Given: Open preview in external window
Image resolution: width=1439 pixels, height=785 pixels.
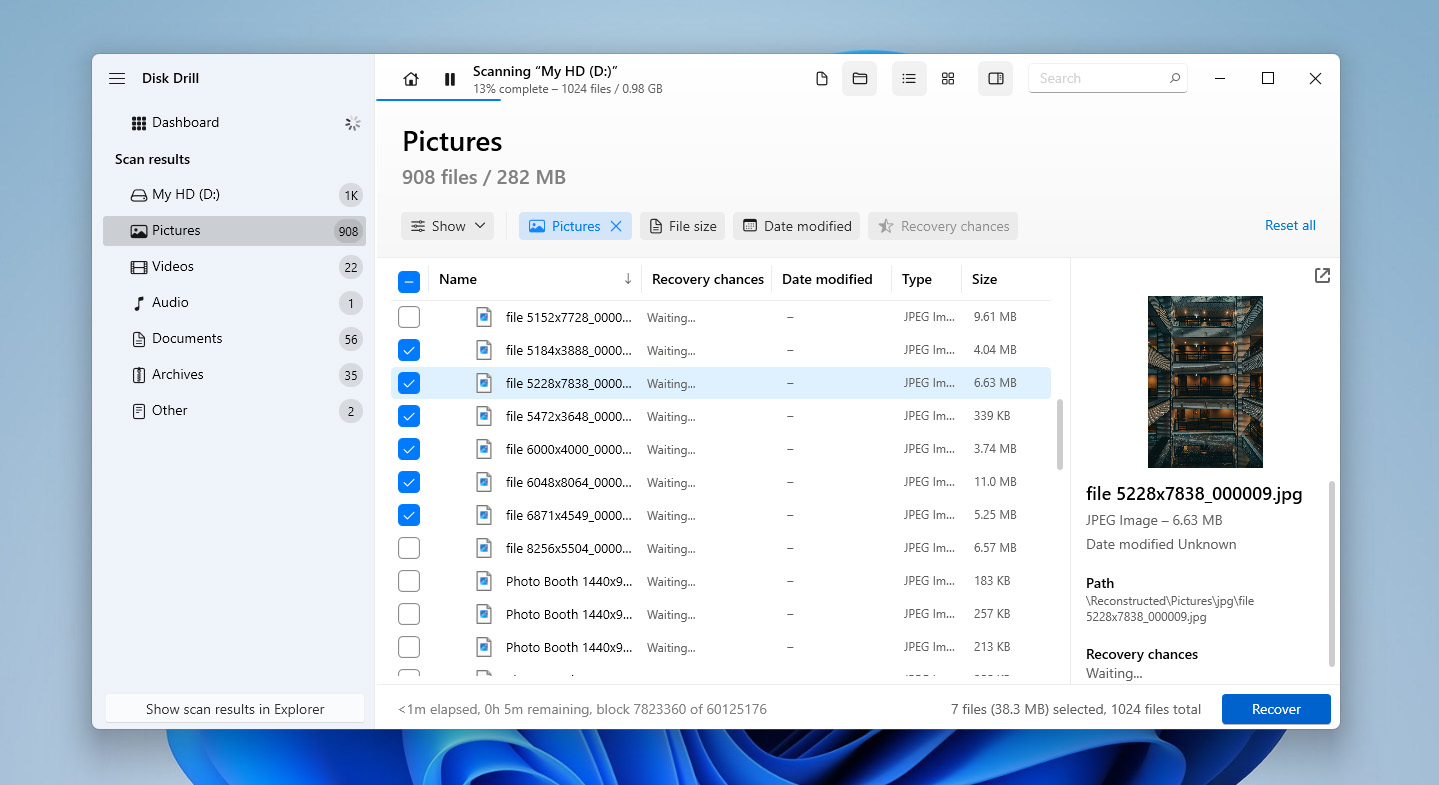Looking at the screenshot, I should (x=1321, y=275).
